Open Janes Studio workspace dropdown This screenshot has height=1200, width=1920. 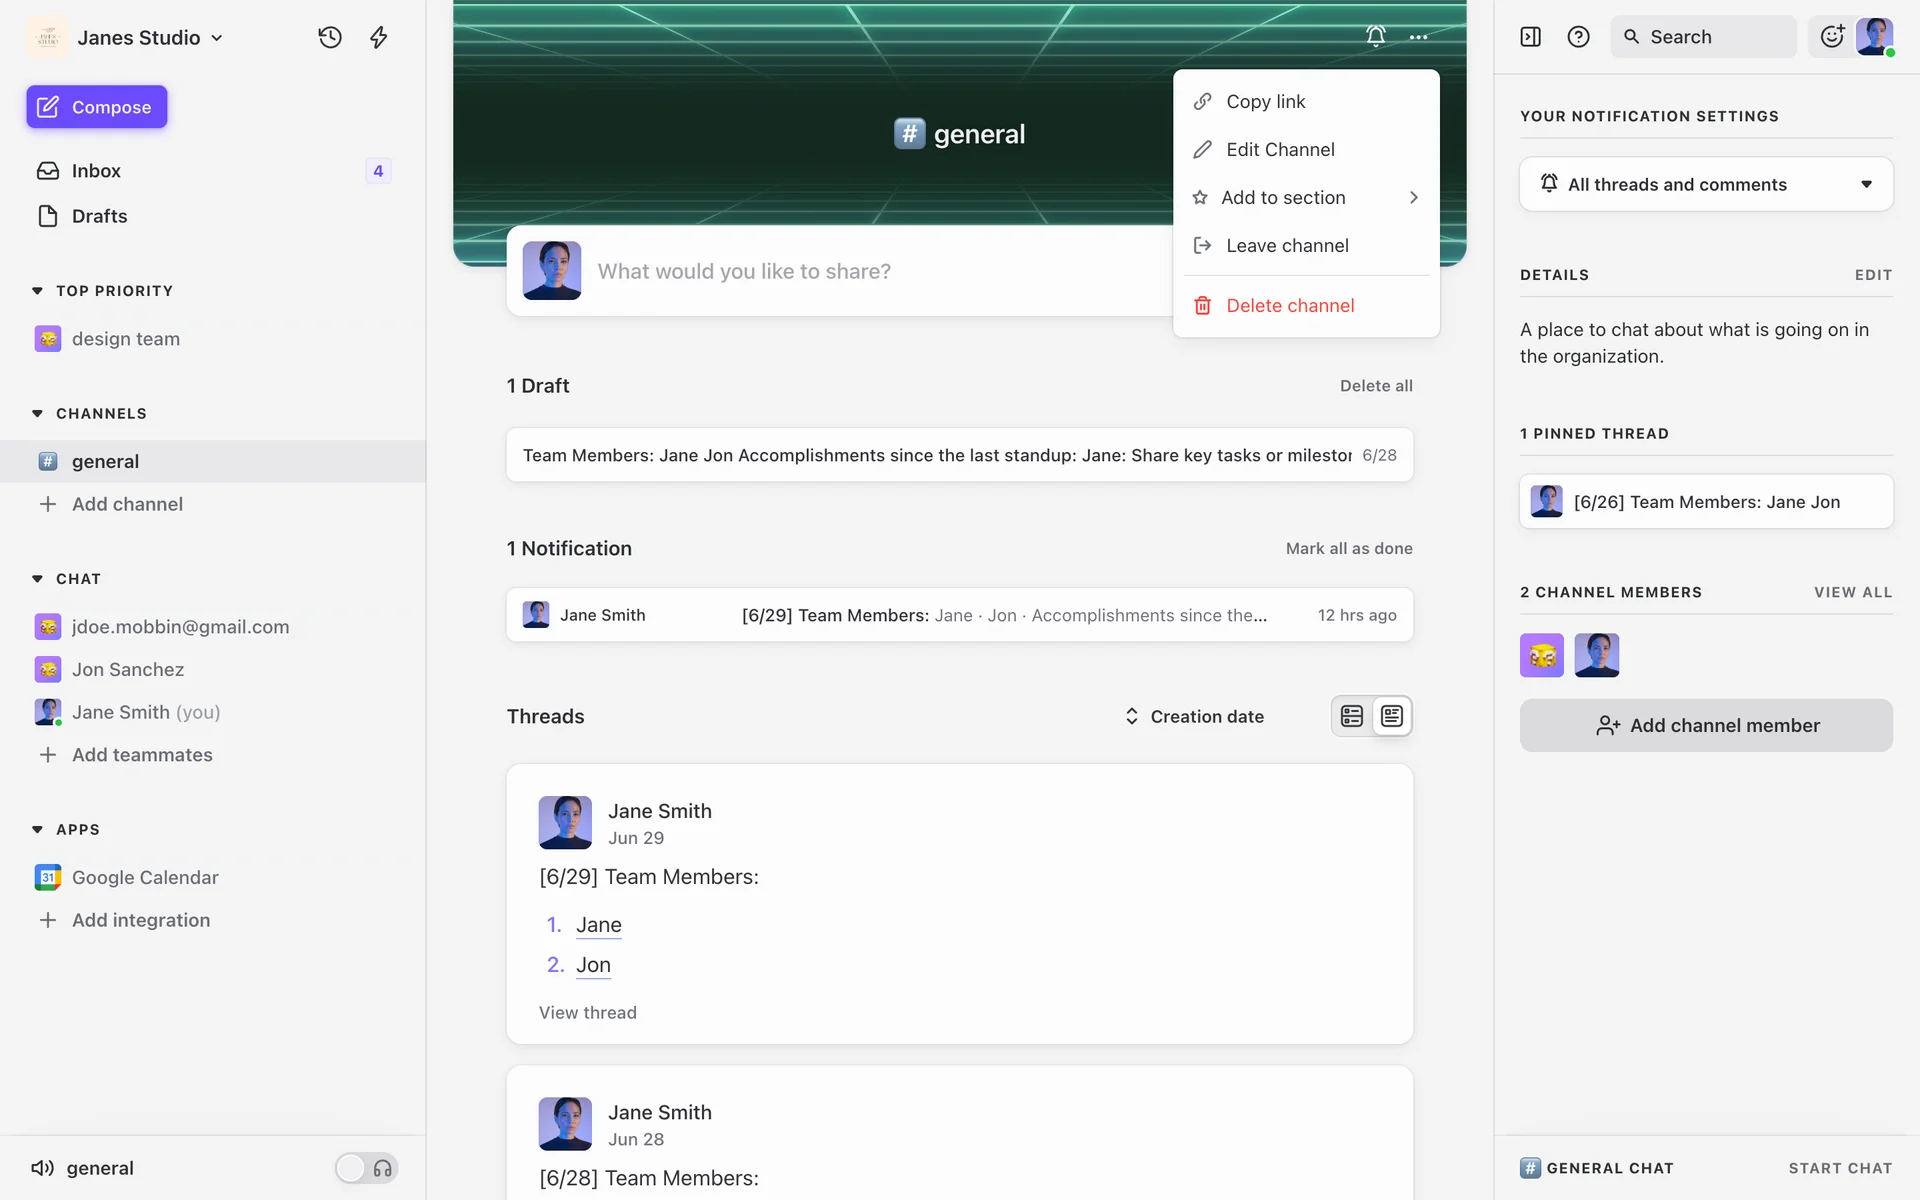pos(150,37)
